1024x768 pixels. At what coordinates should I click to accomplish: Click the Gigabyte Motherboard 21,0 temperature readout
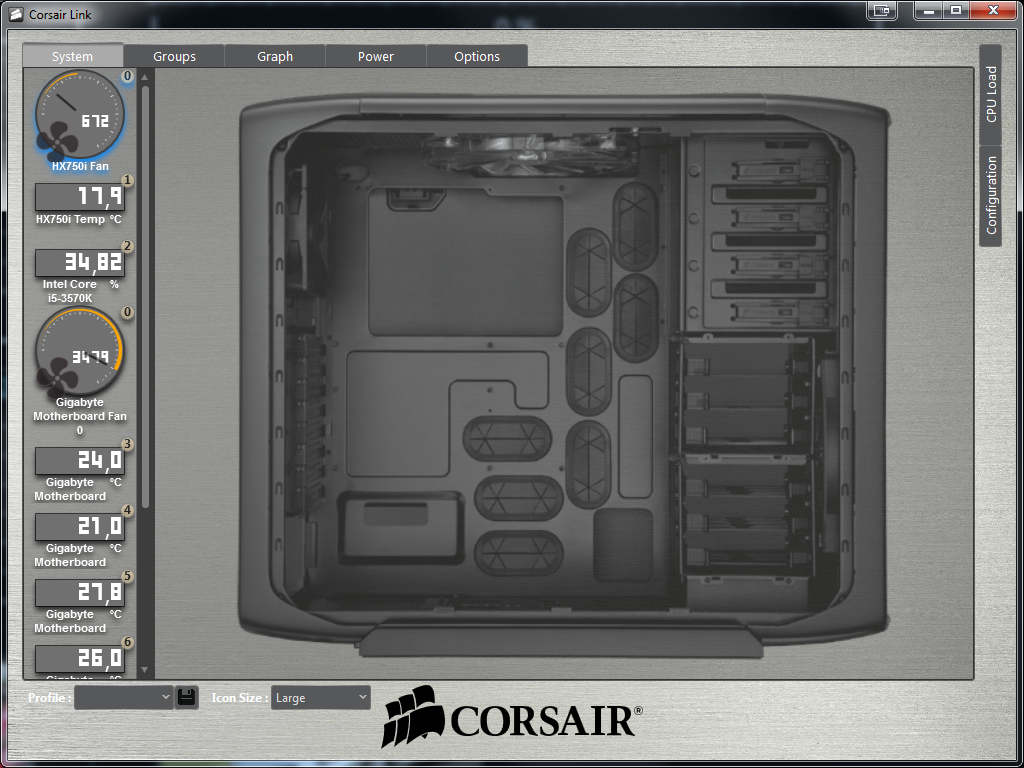click(x=80, y=527)
